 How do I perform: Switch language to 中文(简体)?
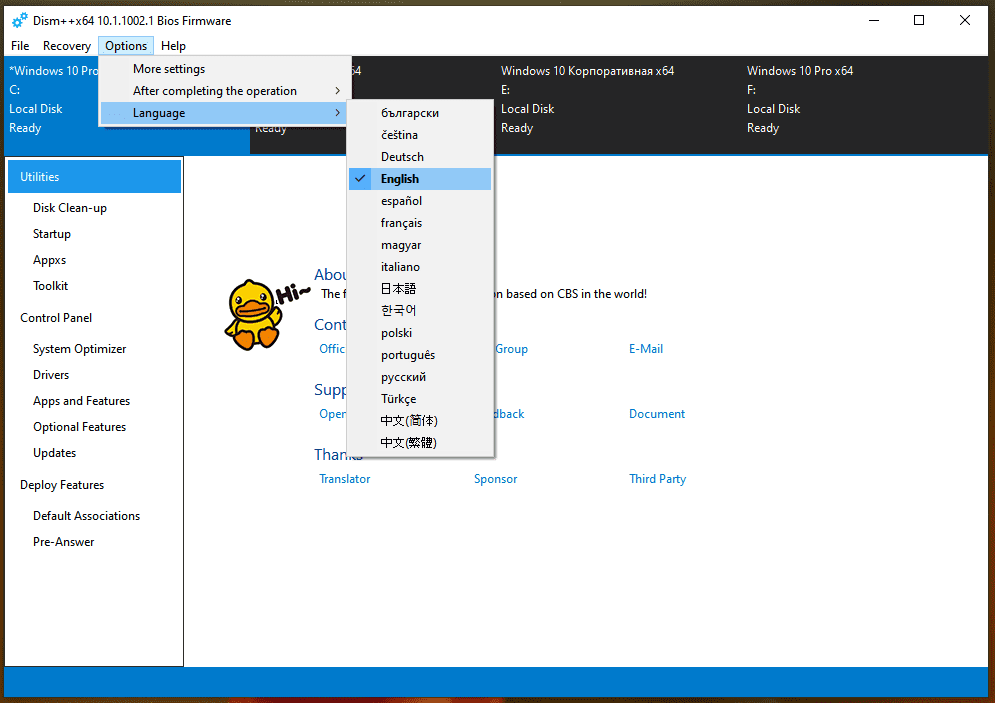[x=420, y=421]
